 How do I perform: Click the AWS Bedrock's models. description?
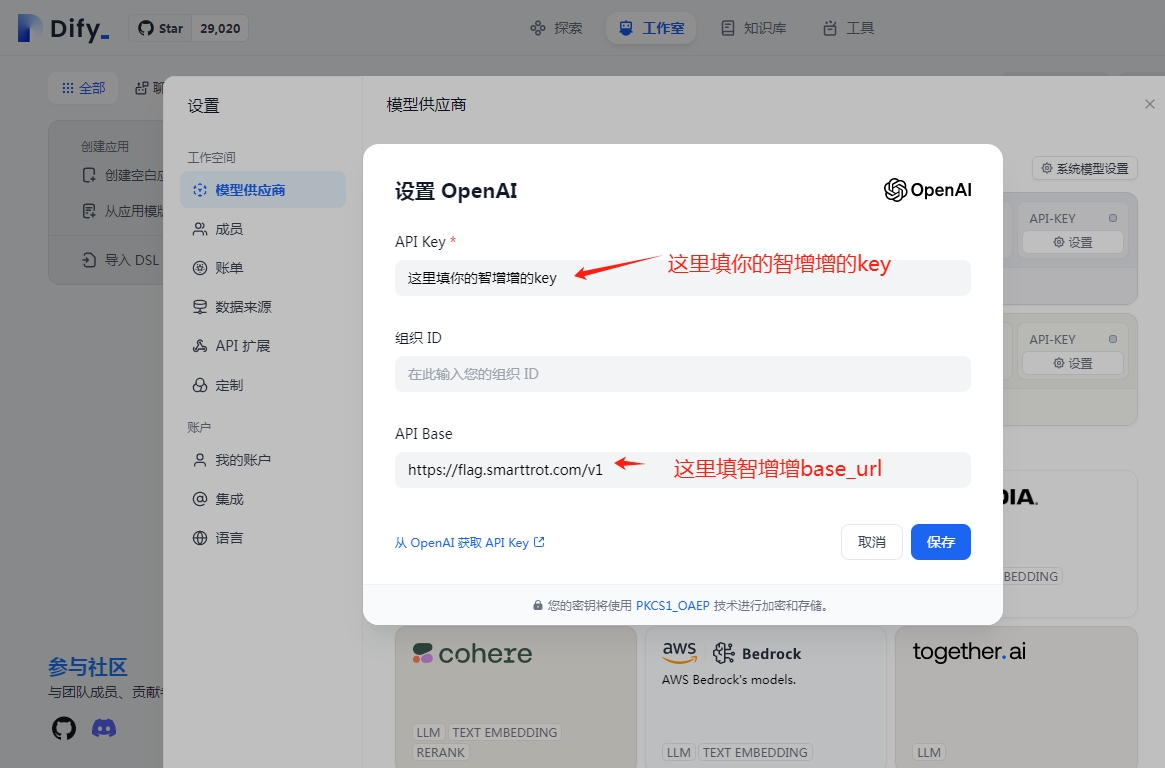(x=729, y=680)
